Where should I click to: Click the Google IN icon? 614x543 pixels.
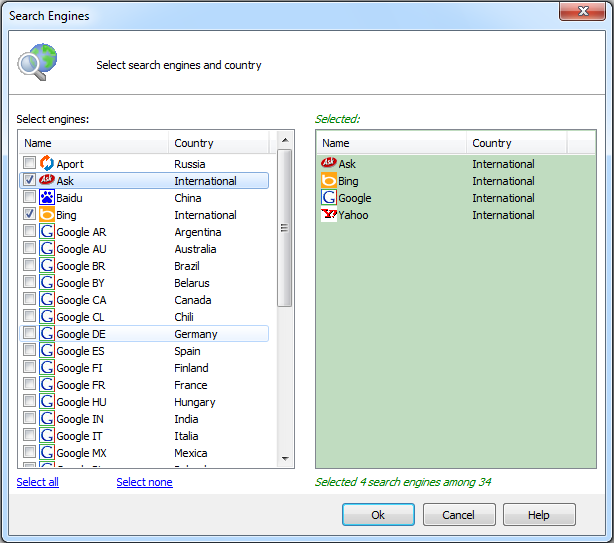point(47,419)
